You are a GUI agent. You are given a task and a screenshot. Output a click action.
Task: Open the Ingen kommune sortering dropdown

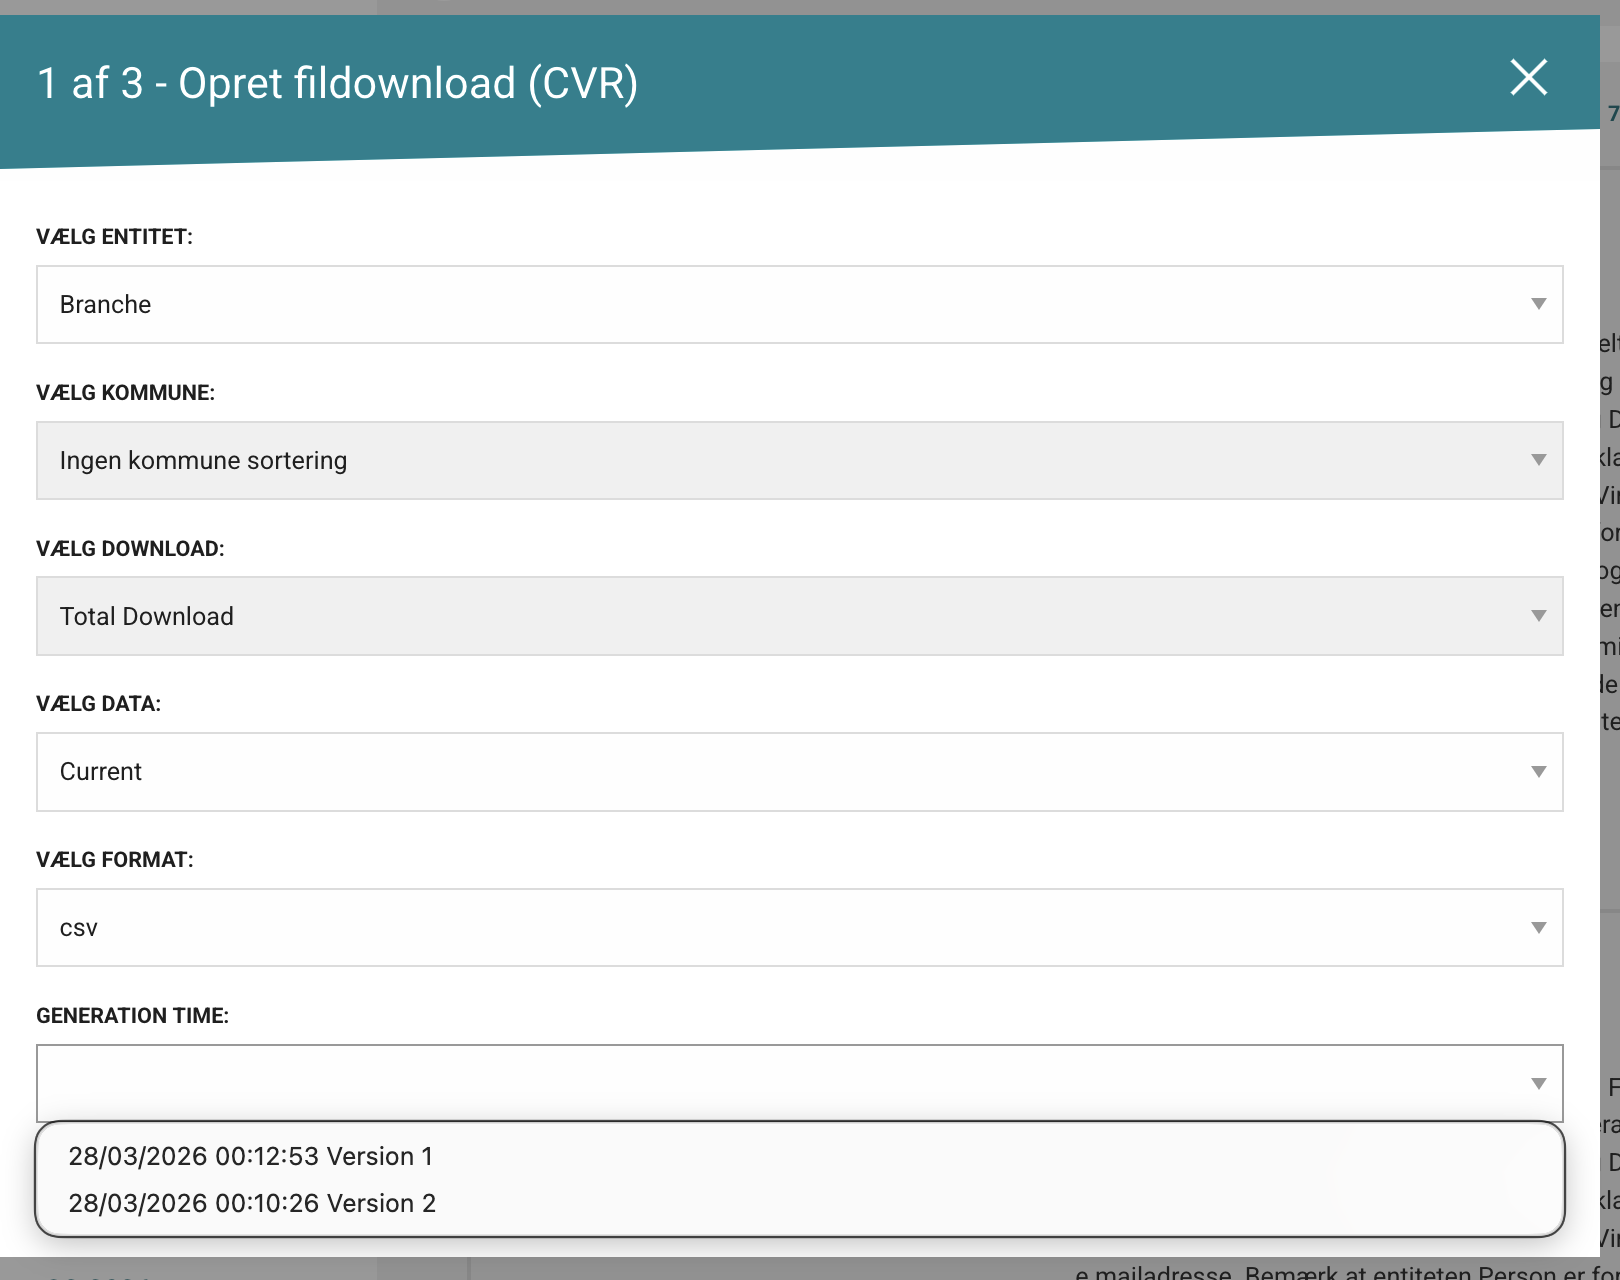(x=780, y=461)
